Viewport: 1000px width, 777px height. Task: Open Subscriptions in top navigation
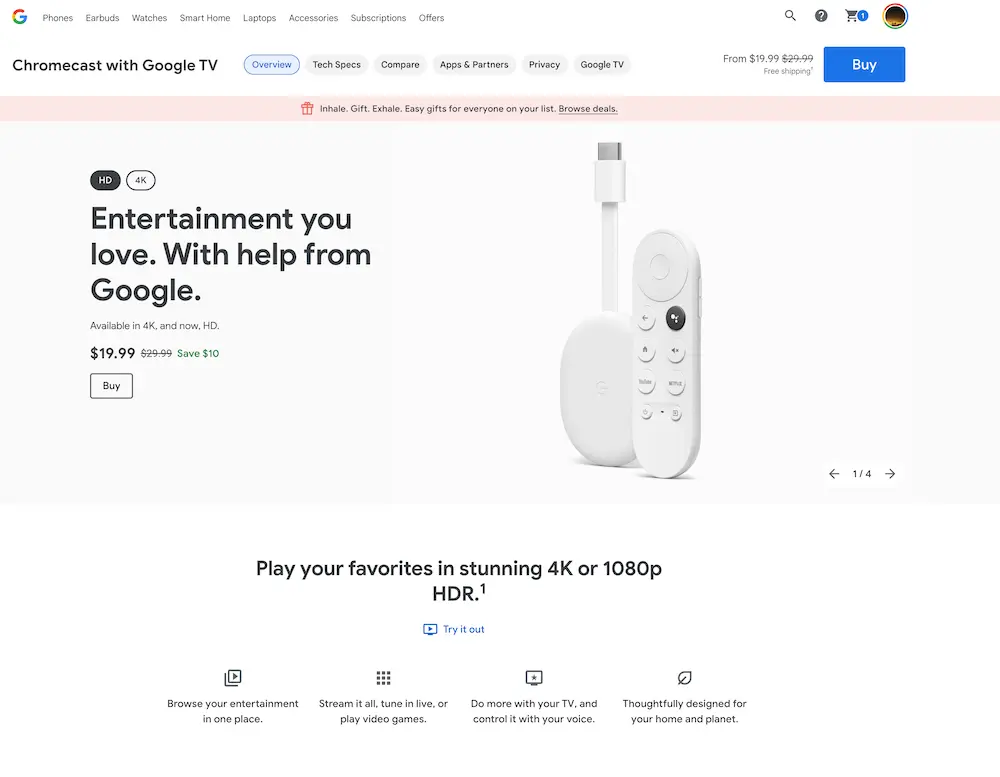pyautogui.click(x=378, y=18)
